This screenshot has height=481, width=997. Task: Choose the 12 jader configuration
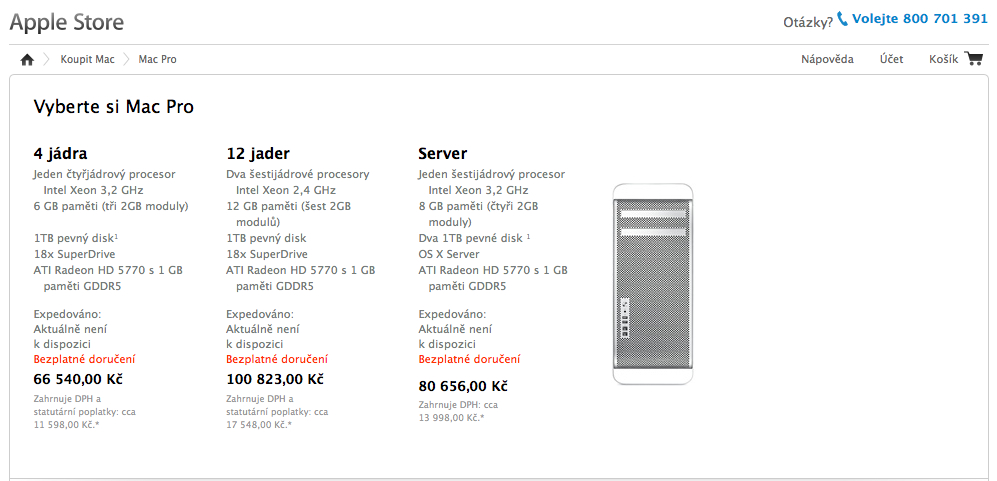coord(258,154)
